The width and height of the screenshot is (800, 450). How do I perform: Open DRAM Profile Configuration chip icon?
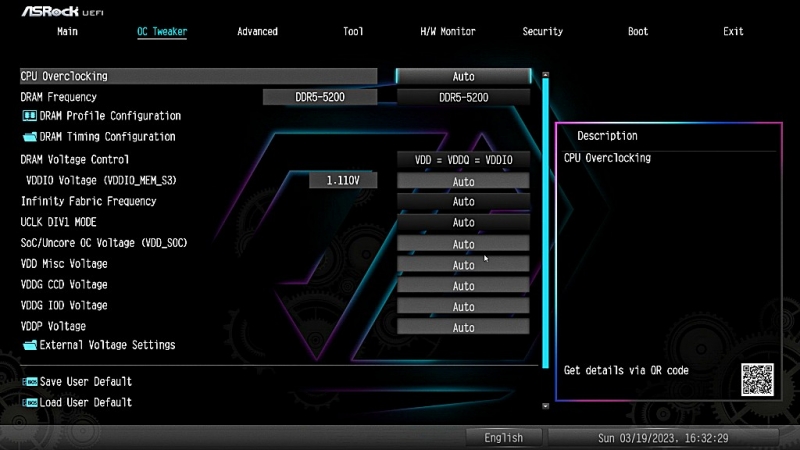pyautogui.click(x=30, y=116)
